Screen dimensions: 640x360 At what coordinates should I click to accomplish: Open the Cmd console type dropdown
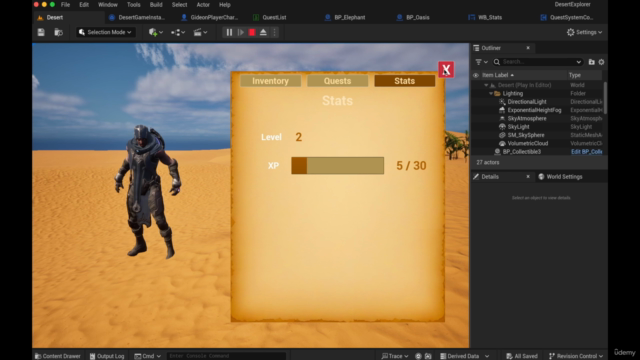coord(148,356)
